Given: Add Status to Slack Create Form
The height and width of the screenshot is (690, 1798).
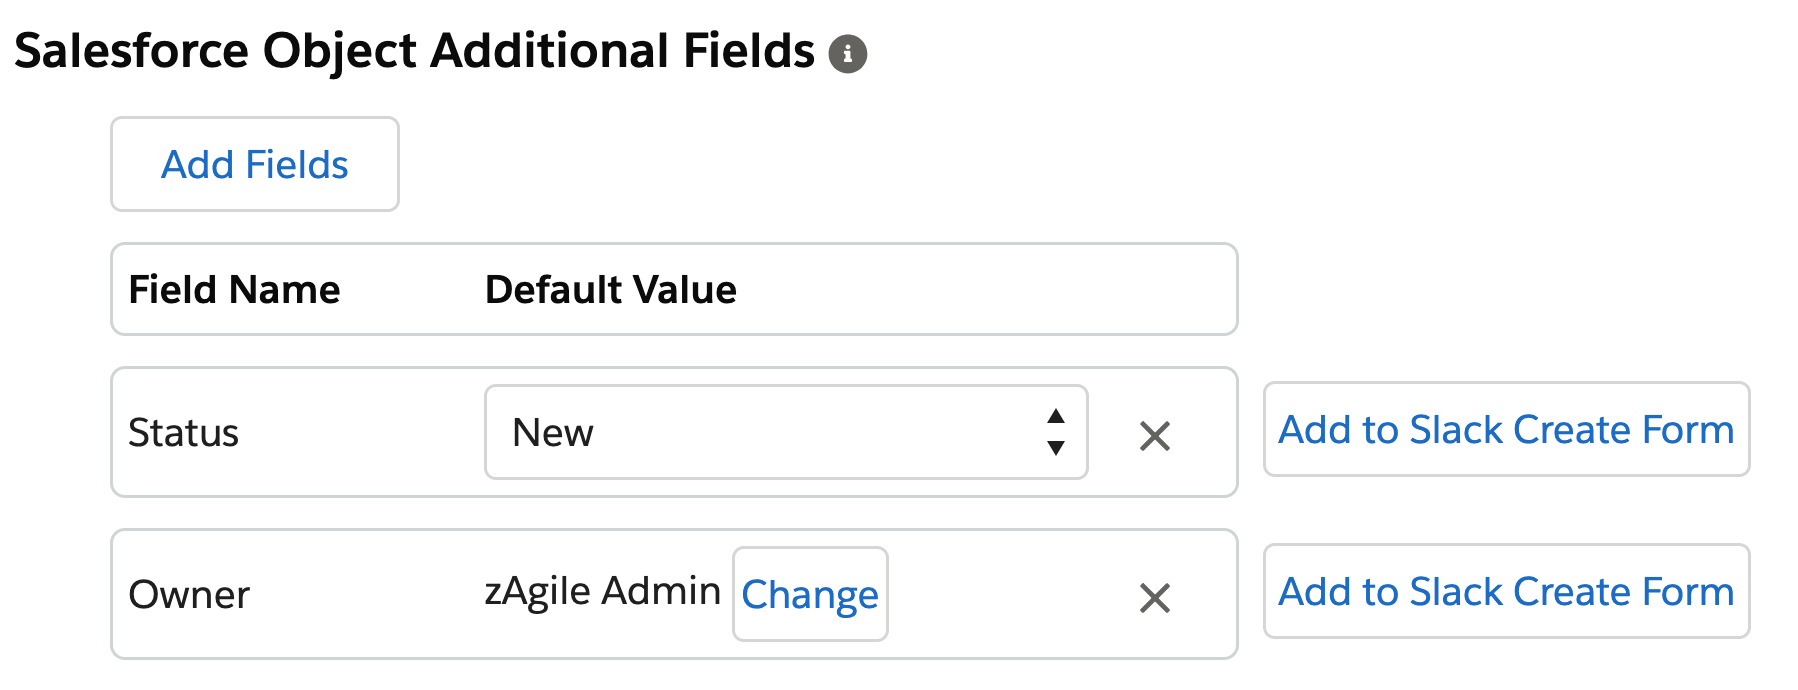Looking at the screenshot, I should tap(1505, 429).
